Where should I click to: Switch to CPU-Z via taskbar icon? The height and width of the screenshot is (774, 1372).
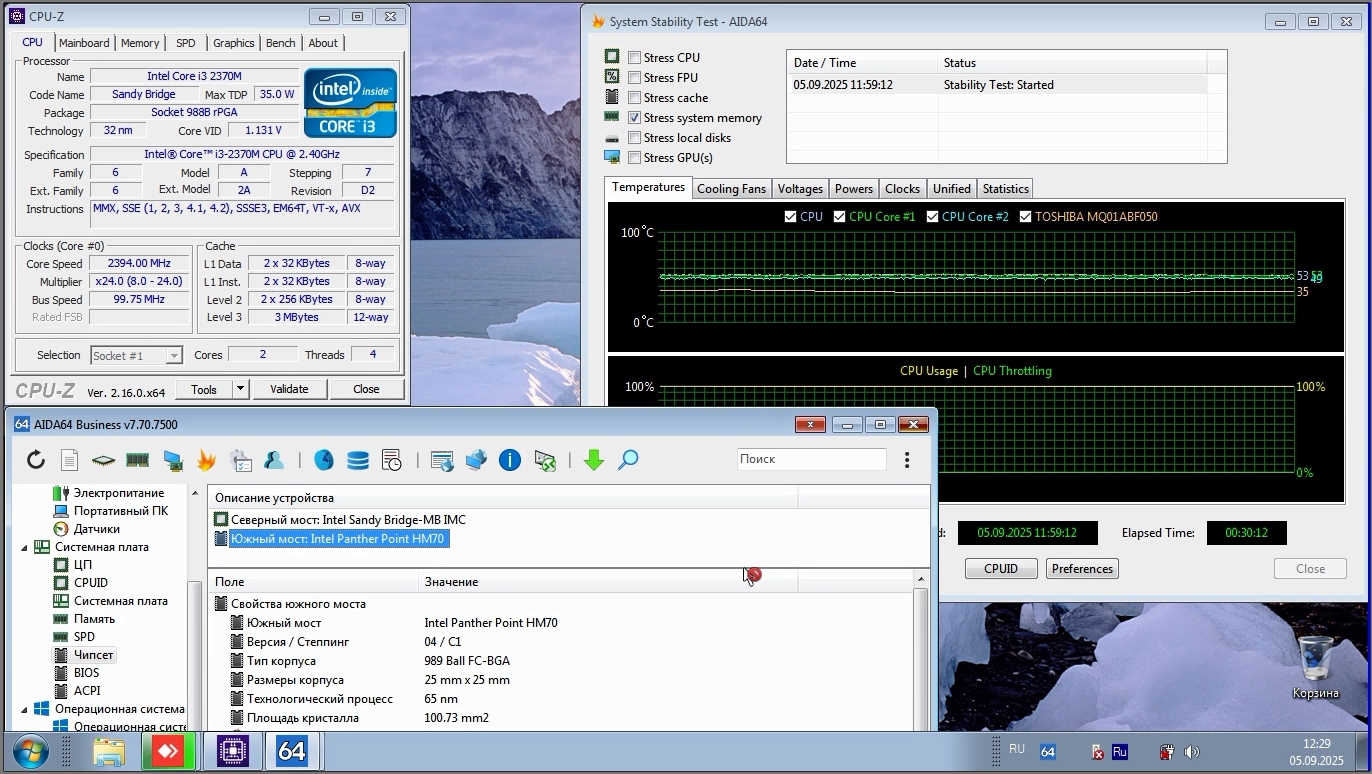click(232, 751)
